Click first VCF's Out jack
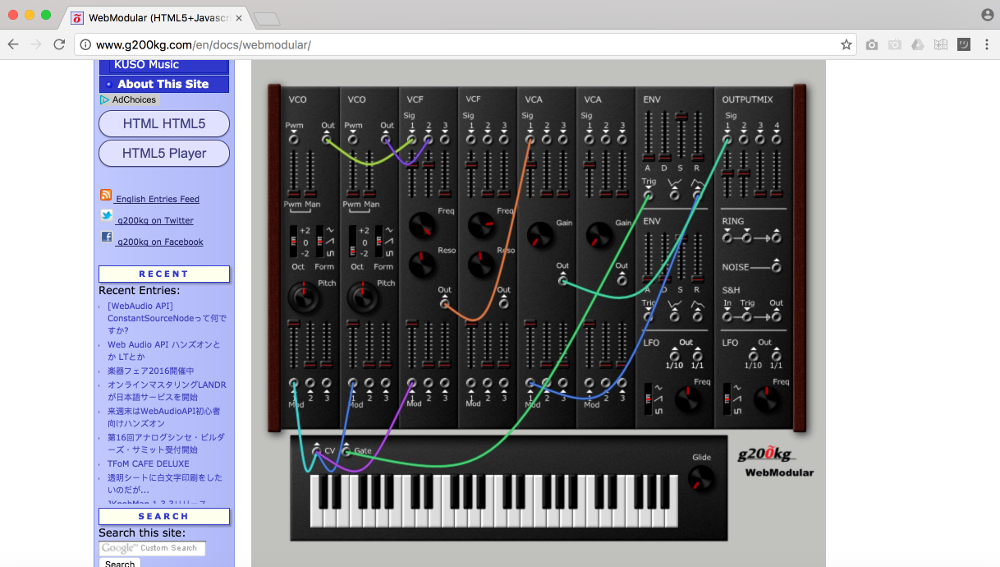 (445, 303)
